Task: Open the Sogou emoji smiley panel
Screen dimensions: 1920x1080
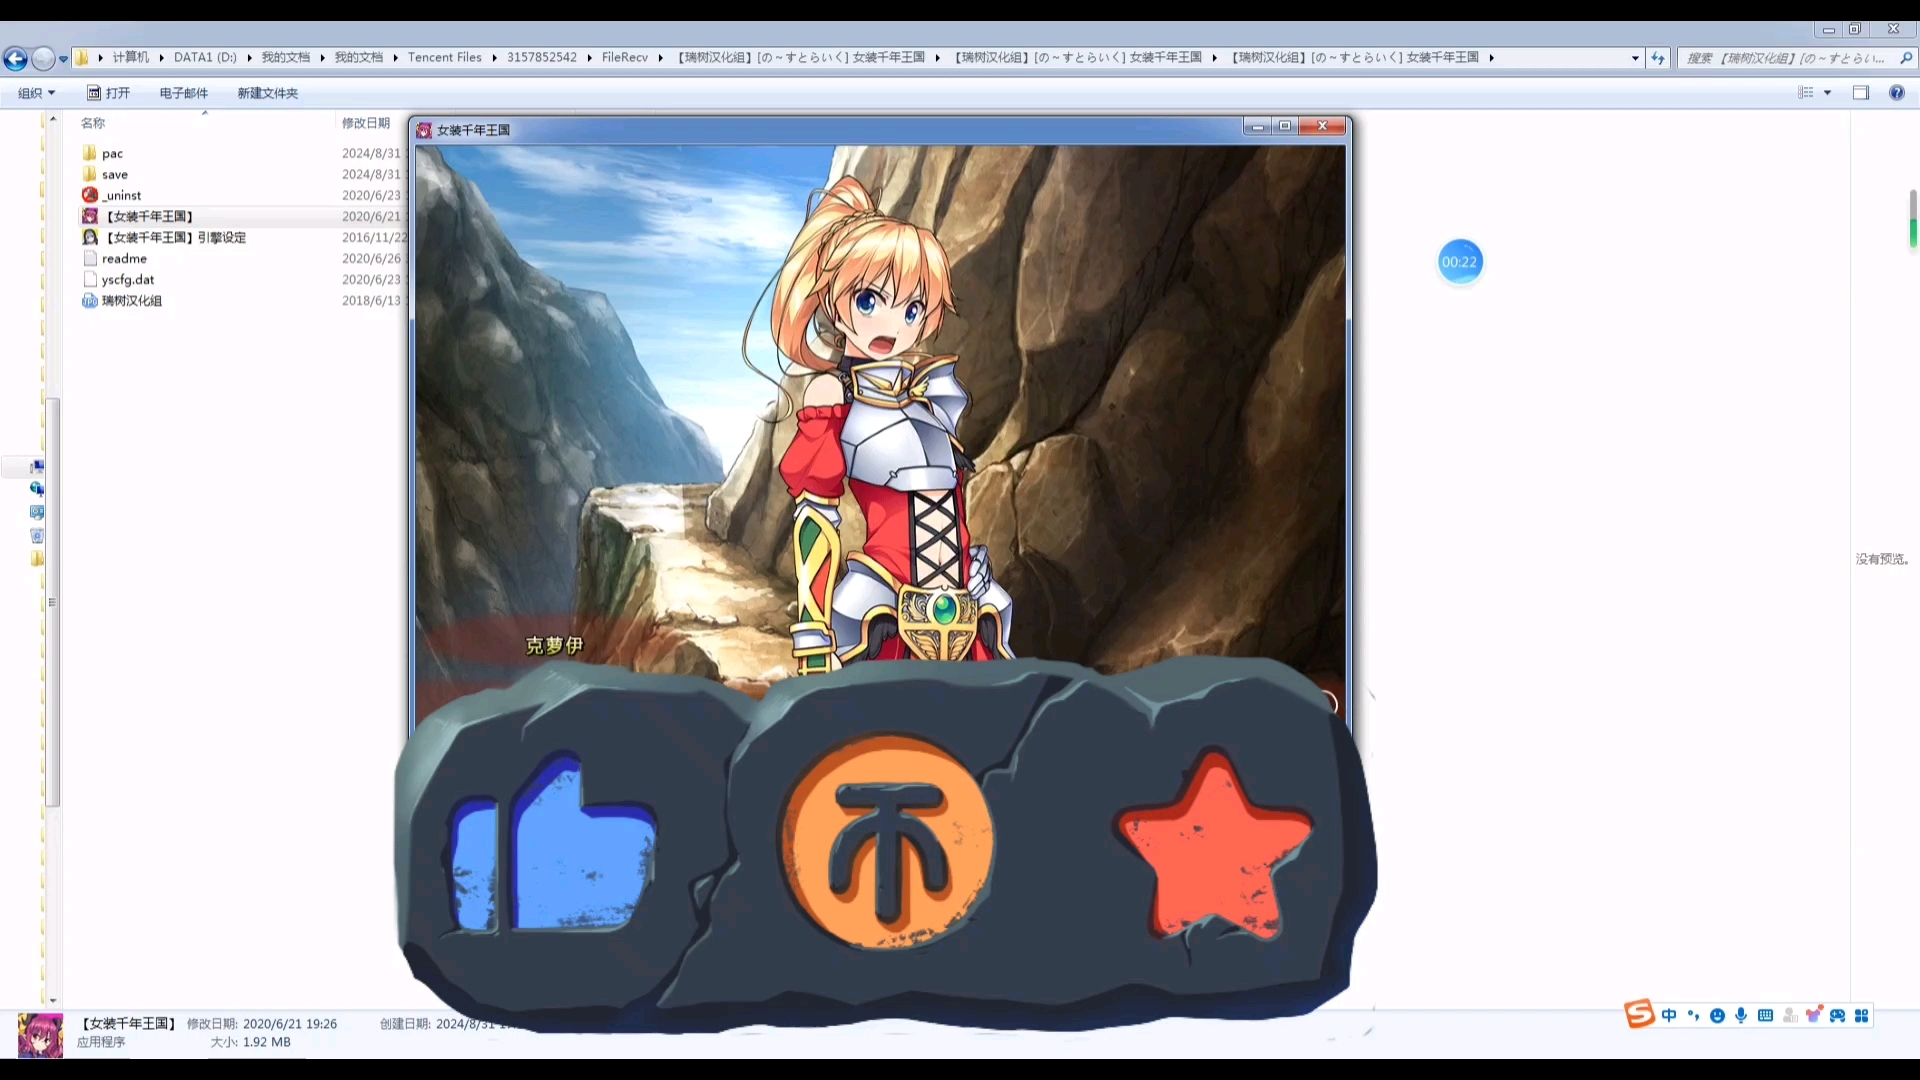Action: pyautogui.click(x=1717, y=1016)
